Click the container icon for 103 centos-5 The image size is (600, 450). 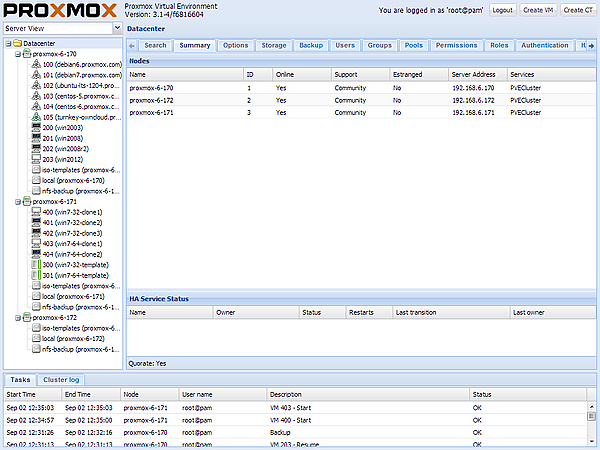point(36,96)
